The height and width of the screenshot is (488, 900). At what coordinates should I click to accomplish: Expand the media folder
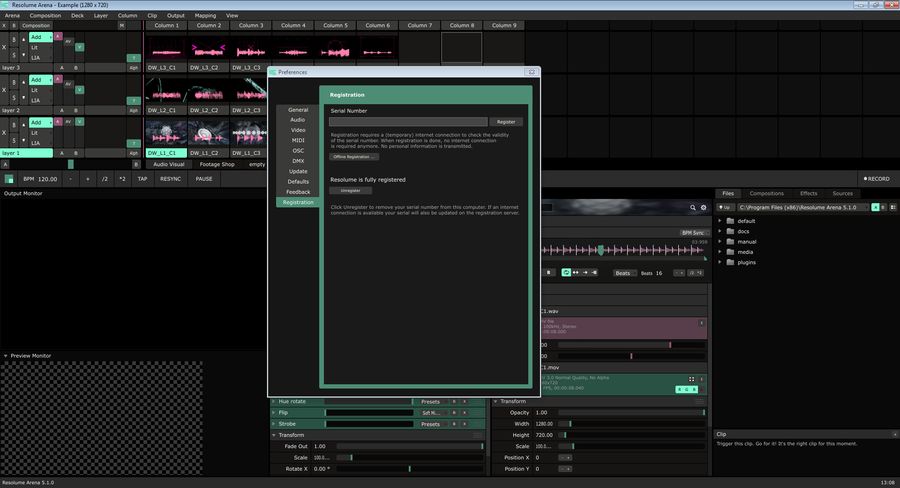(x=720, y=251)
